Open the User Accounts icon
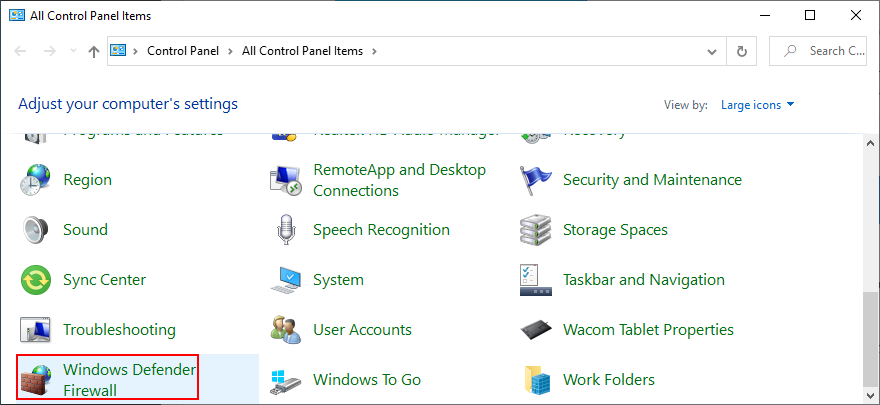 tap(287, 330)
